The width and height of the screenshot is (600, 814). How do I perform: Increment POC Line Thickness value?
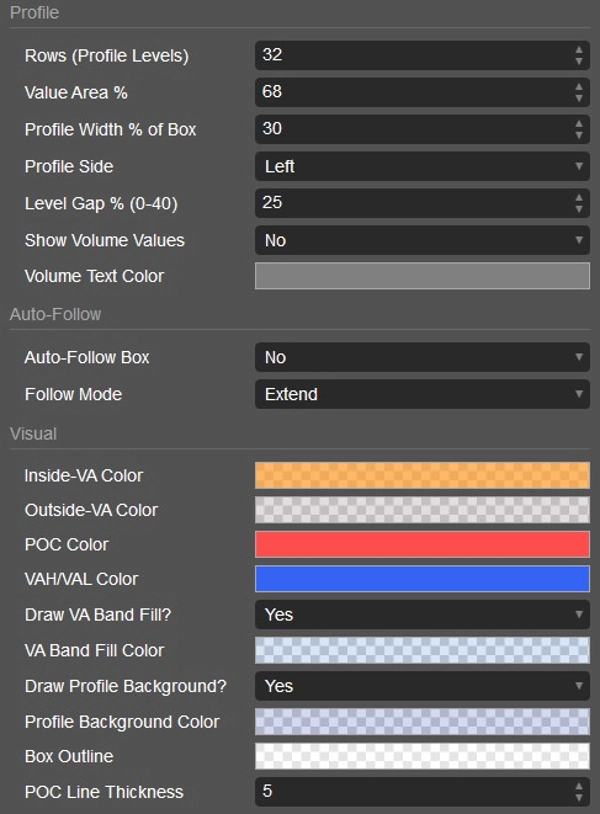pos(580,786)
